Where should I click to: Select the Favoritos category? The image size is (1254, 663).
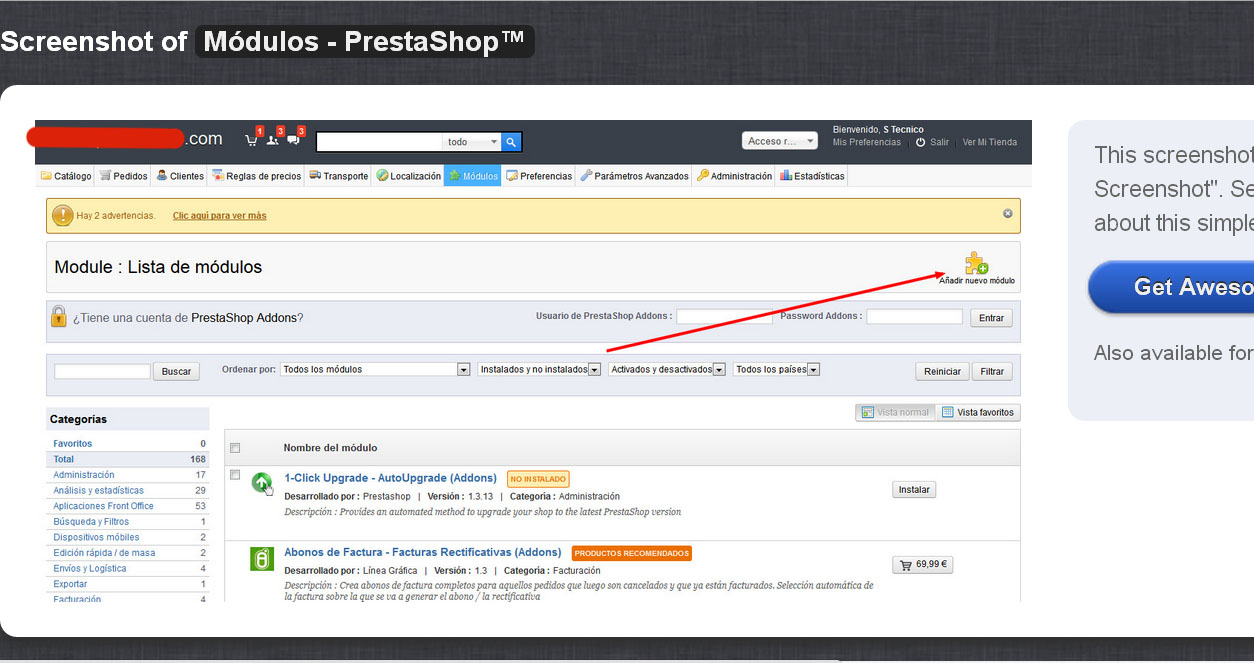coord(128,443)
